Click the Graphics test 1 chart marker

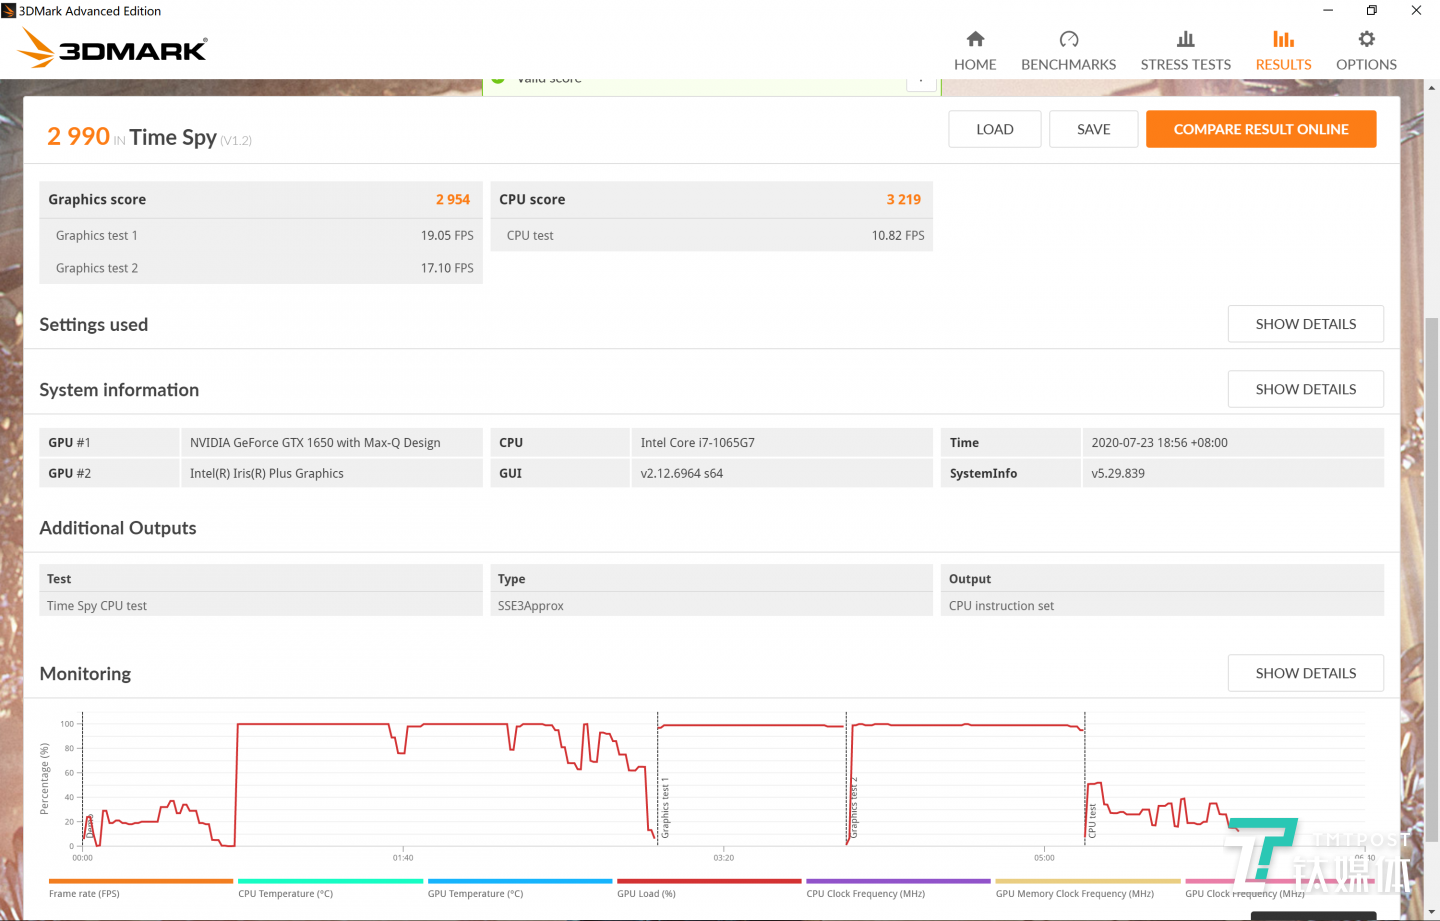(x=664, y=808)
